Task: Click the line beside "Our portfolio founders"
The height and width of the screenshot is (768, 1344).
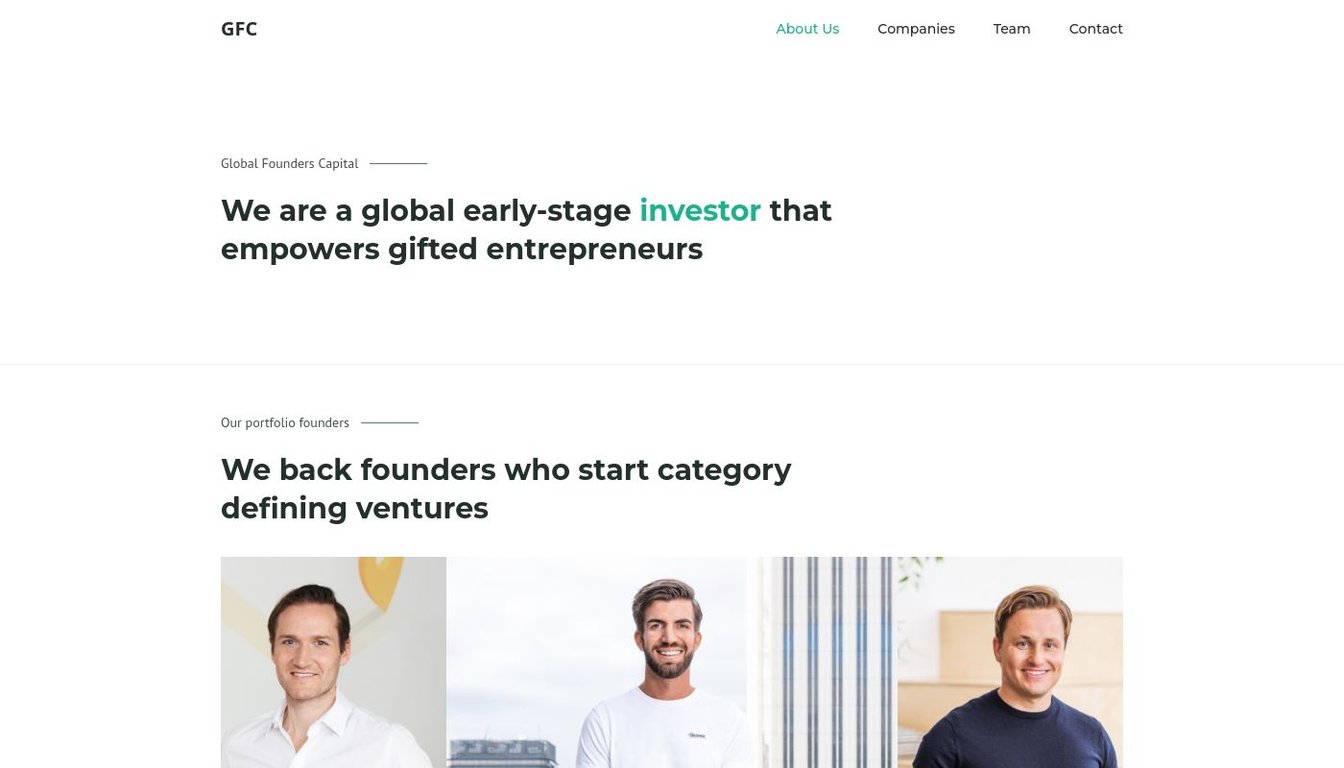Action: click(x=389, y=422)
